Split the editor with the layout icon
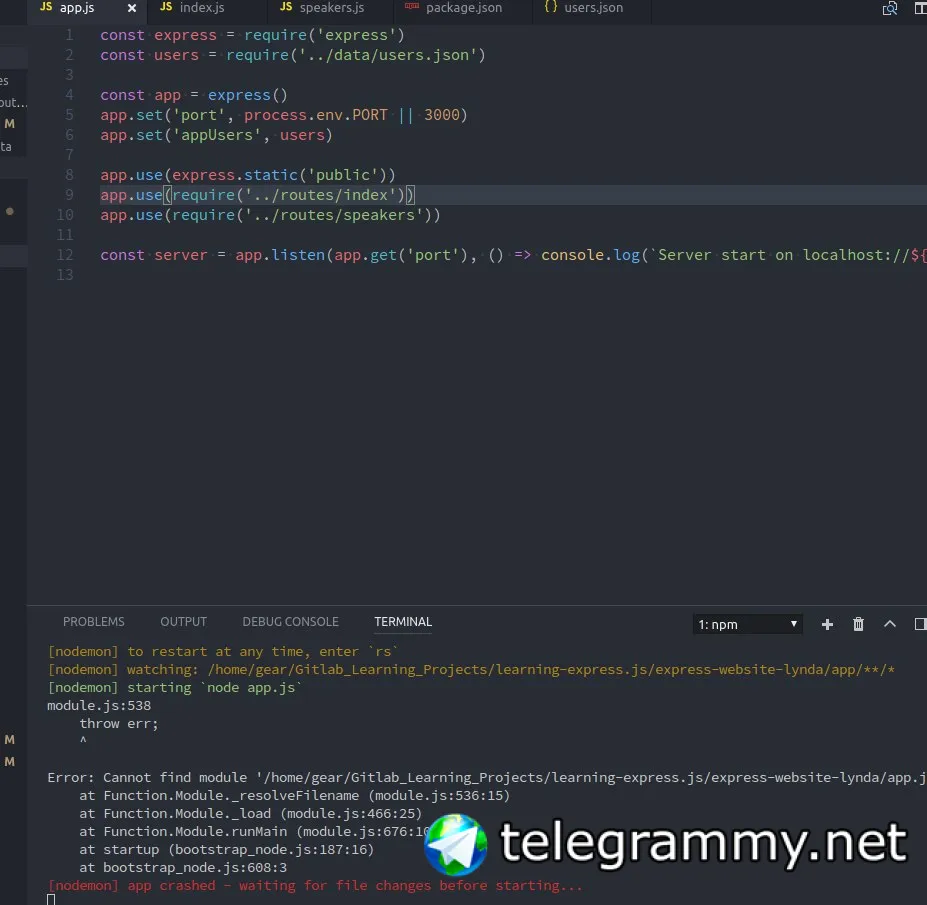The height and width of the screenshot is (905, 927). coord(920,8)
